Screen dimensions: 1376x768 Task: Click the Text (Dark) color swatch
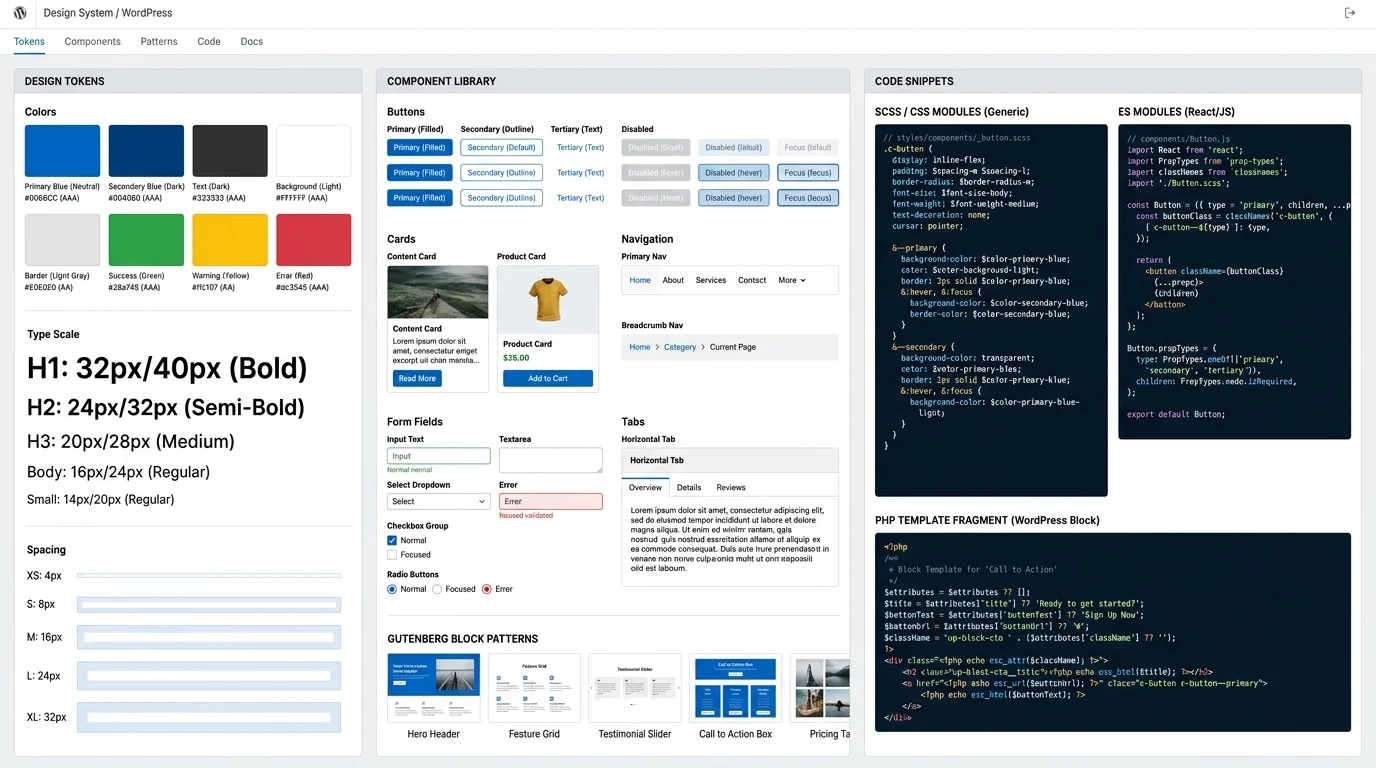(230, 151)
